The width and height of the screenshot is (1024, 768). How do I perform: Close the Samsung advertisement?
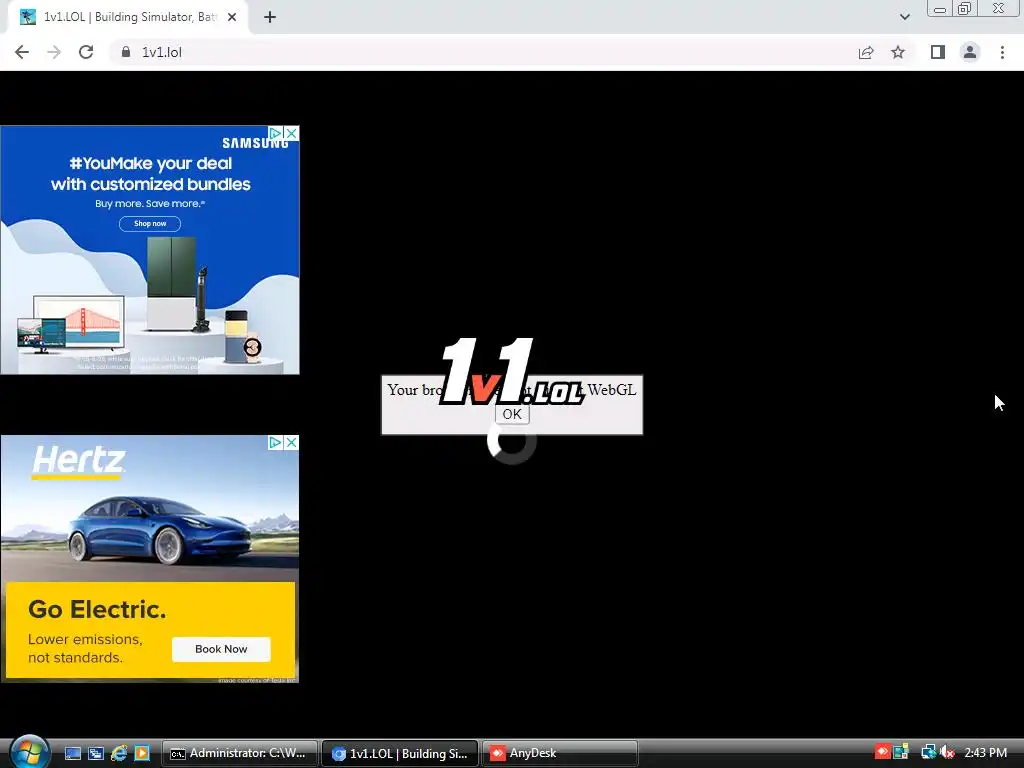[291, 133]
